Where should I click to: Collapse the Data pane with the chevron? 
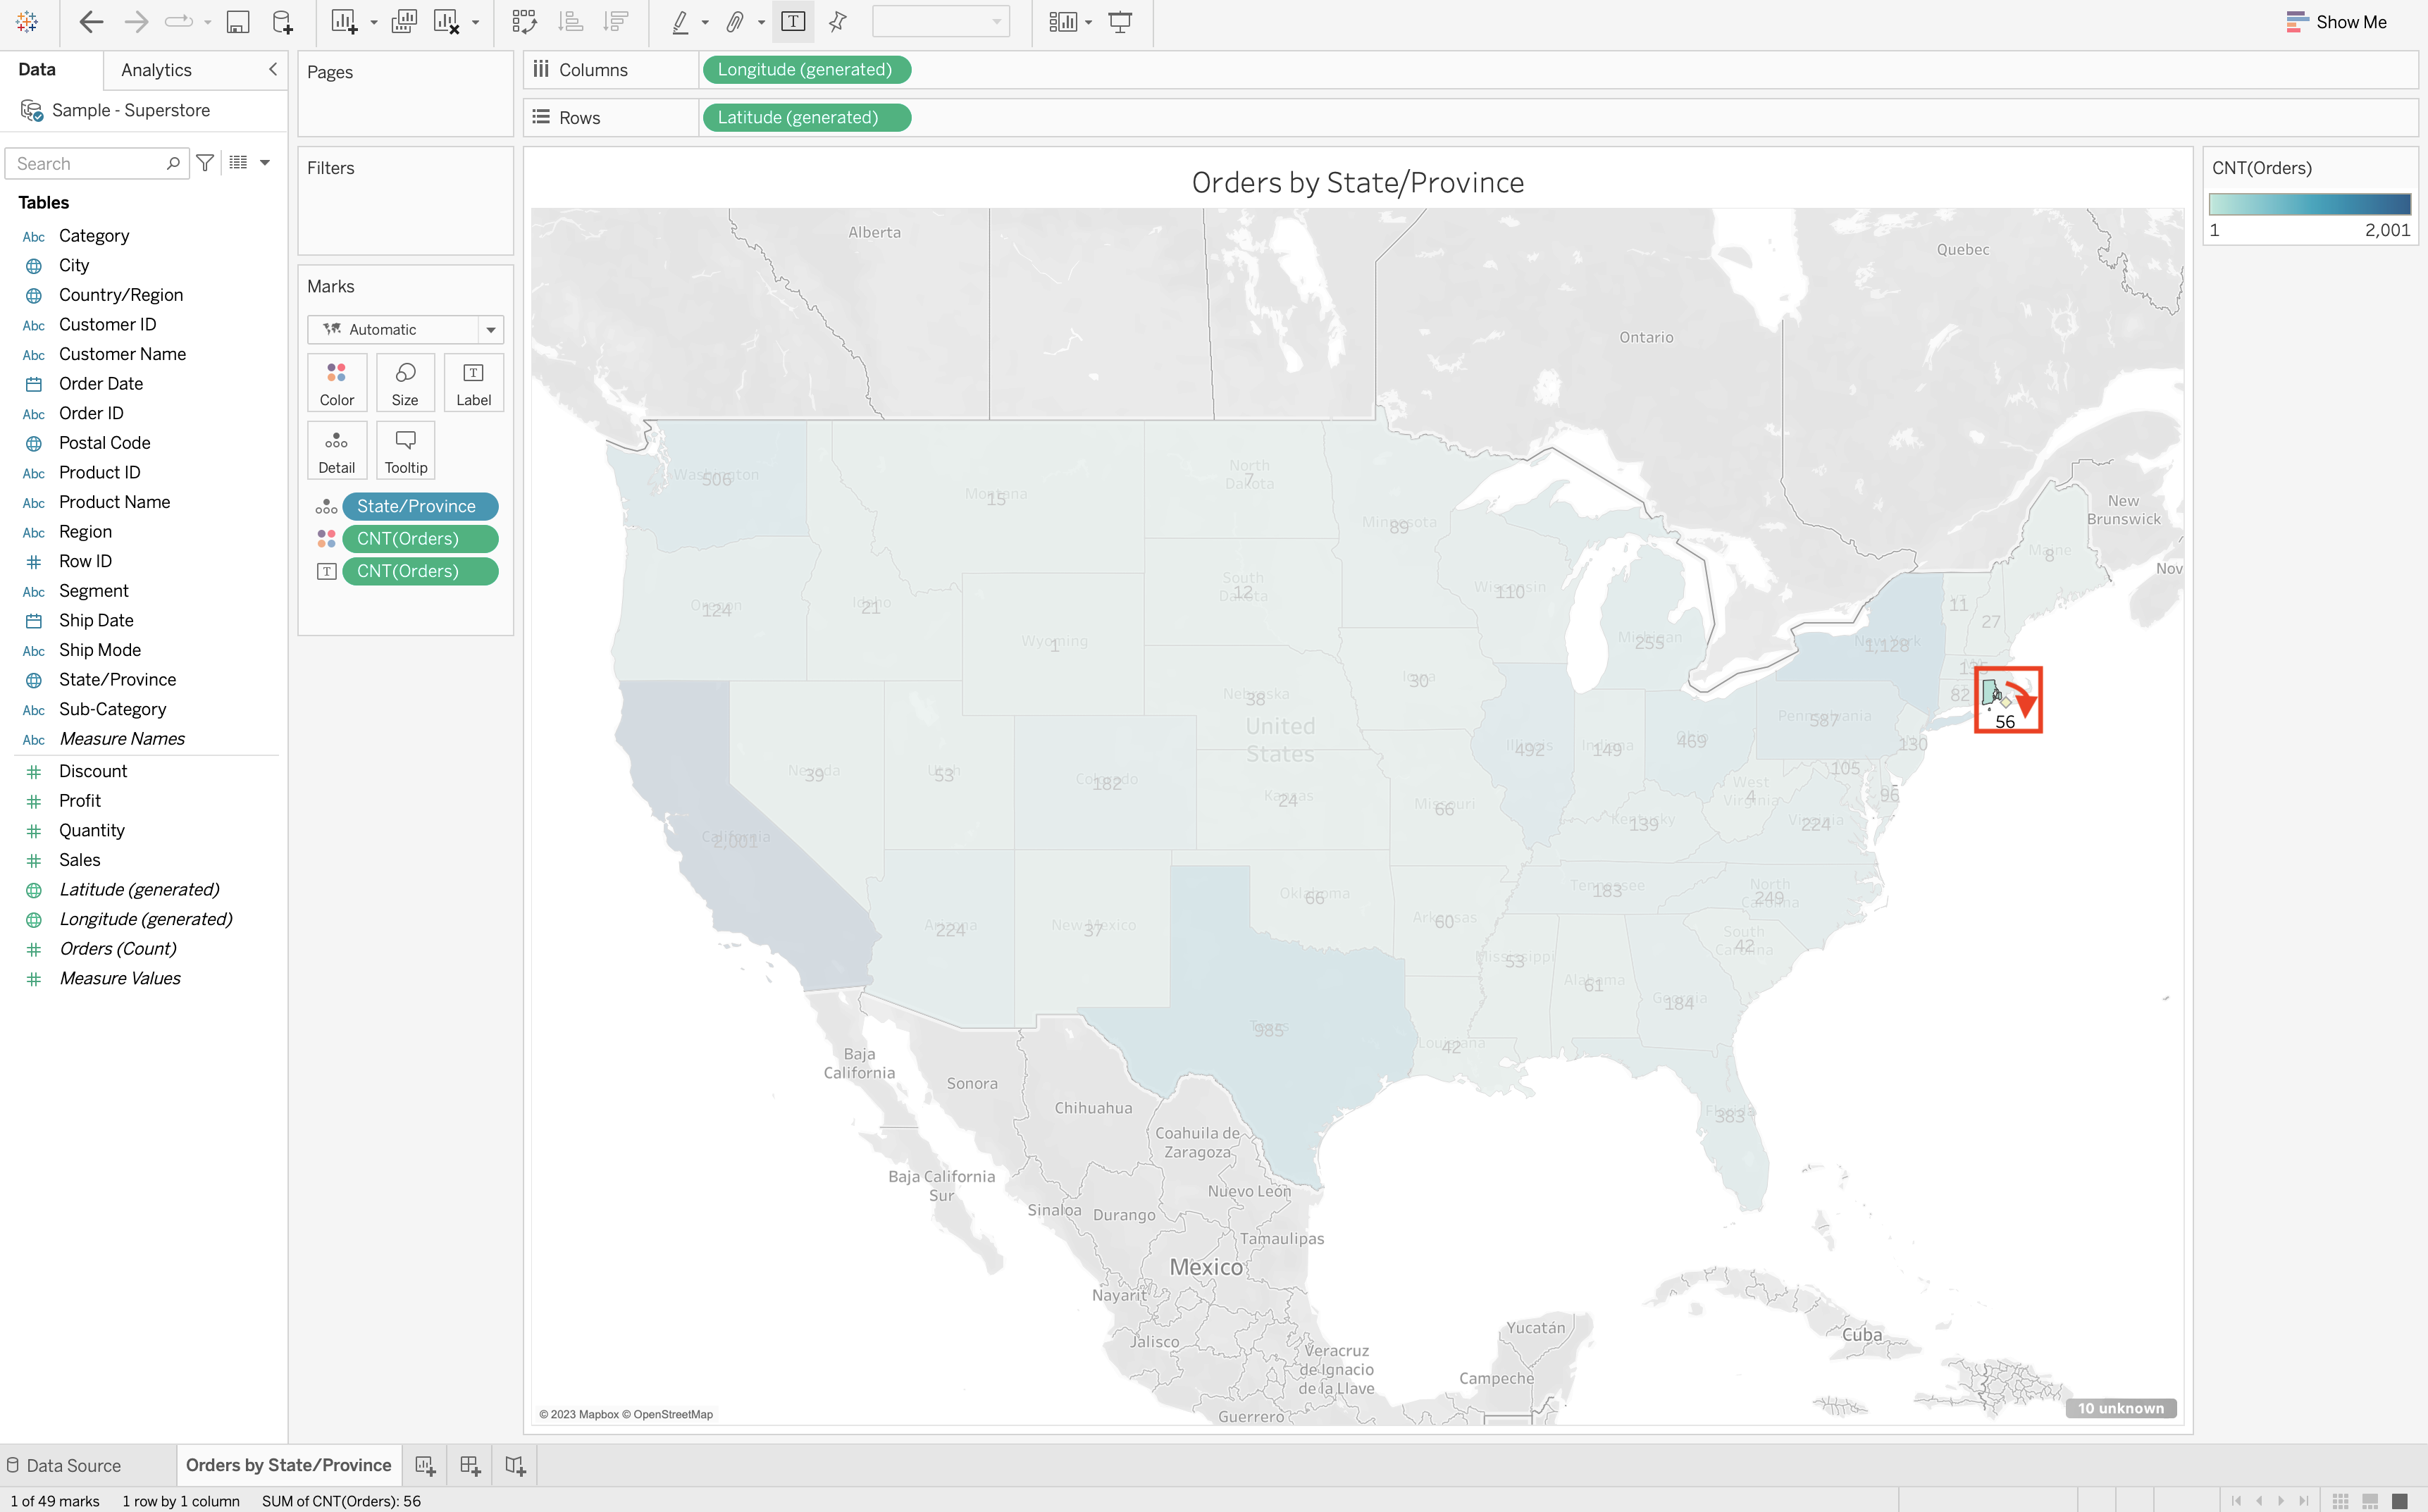pos(272,69)
